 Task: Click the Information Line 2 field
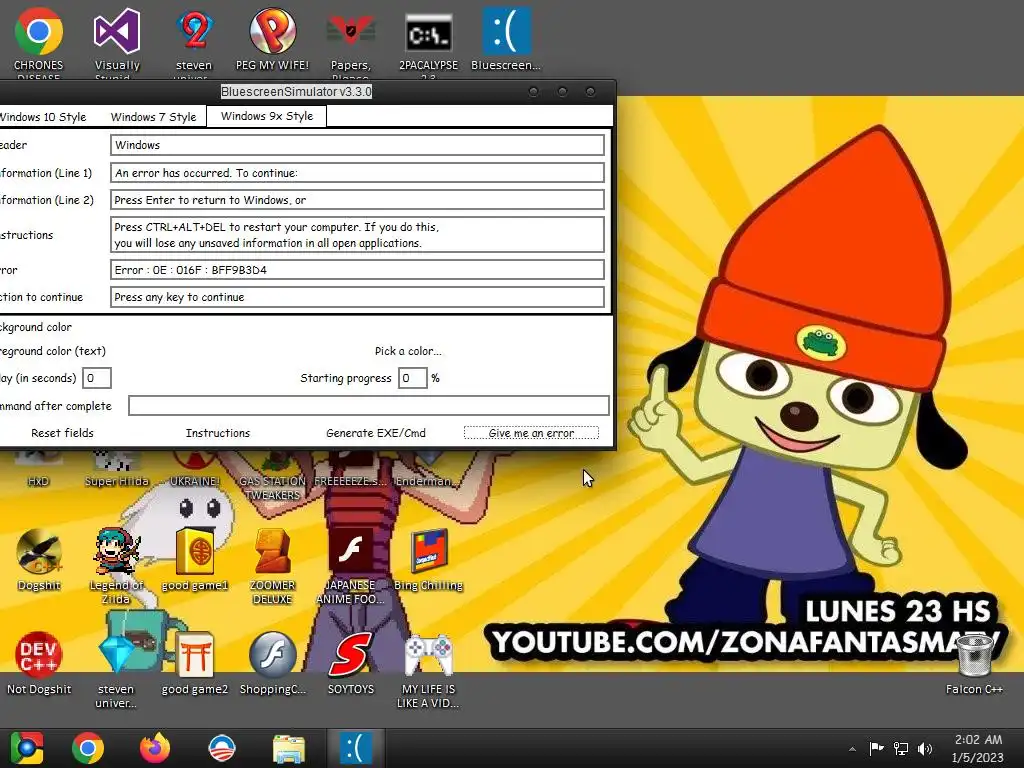(x=357, y=200)
